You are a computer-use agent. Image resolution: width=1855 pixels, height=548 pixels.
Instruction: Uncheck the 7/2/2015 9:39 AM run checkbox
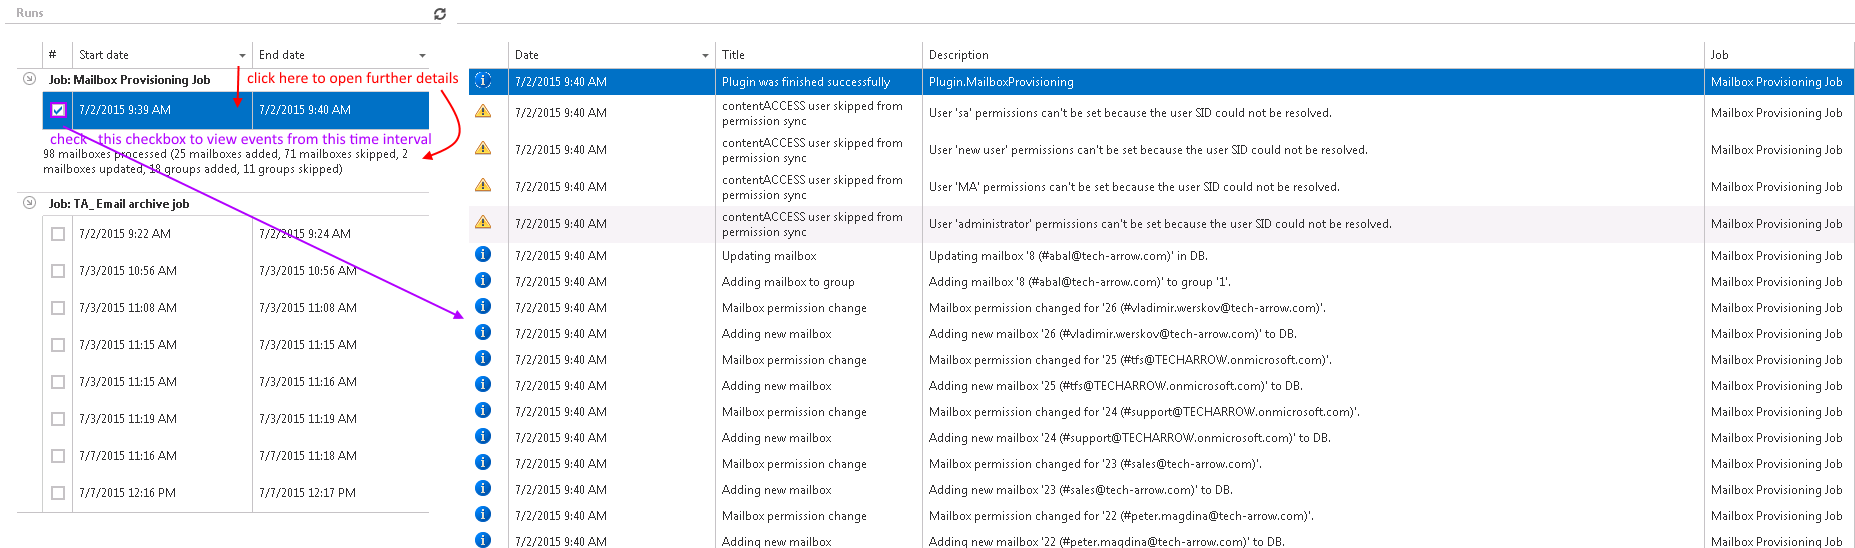pos(58,110)
